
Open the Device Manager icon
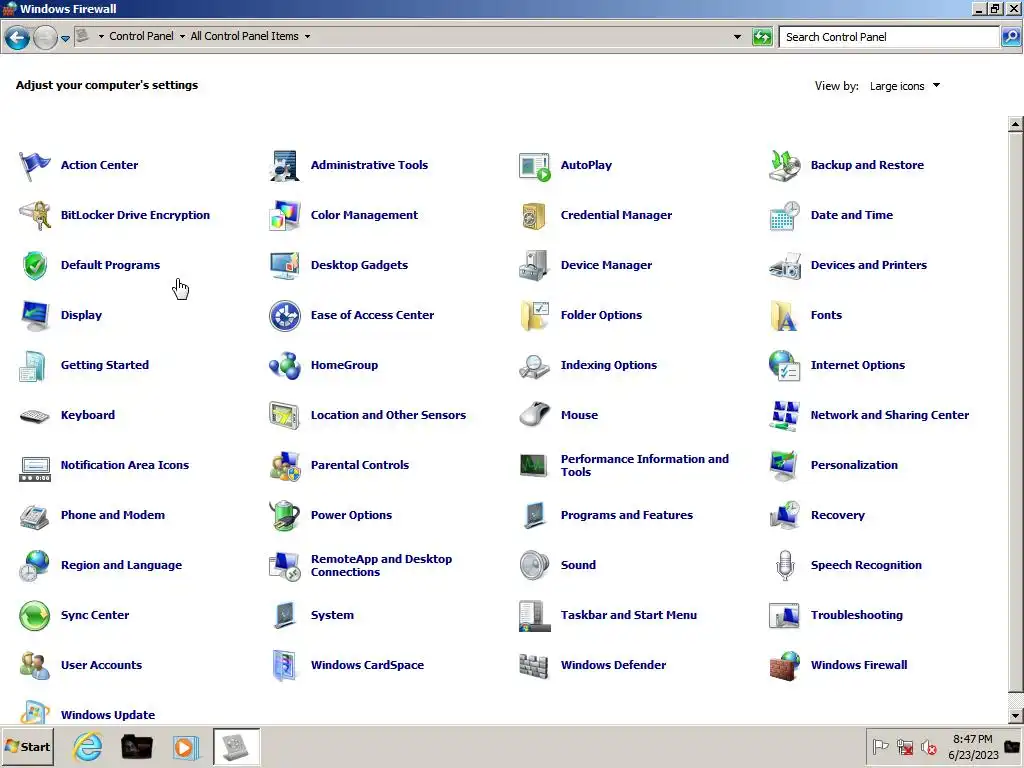[534, 265]
